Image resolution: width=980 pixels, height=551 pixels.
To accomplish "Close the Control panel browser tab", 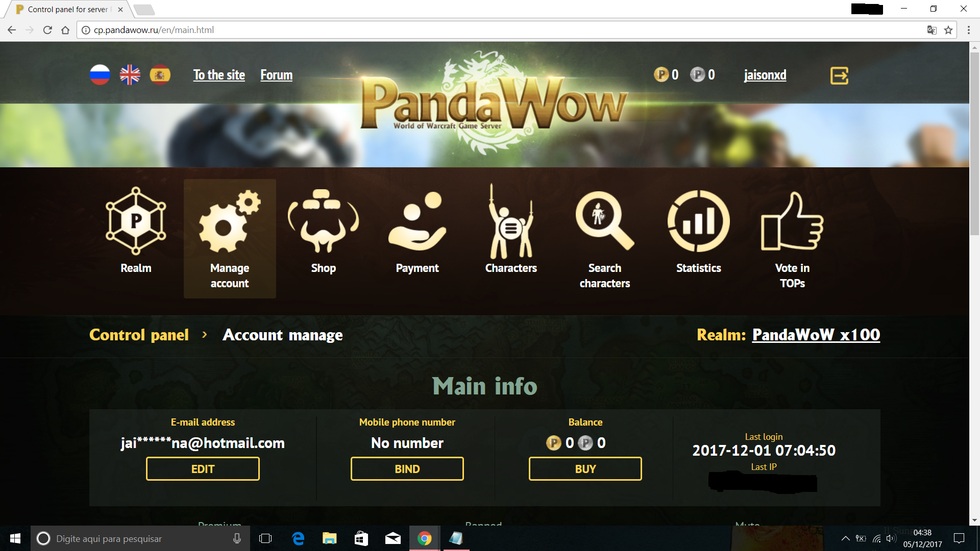I will [120, 9].
